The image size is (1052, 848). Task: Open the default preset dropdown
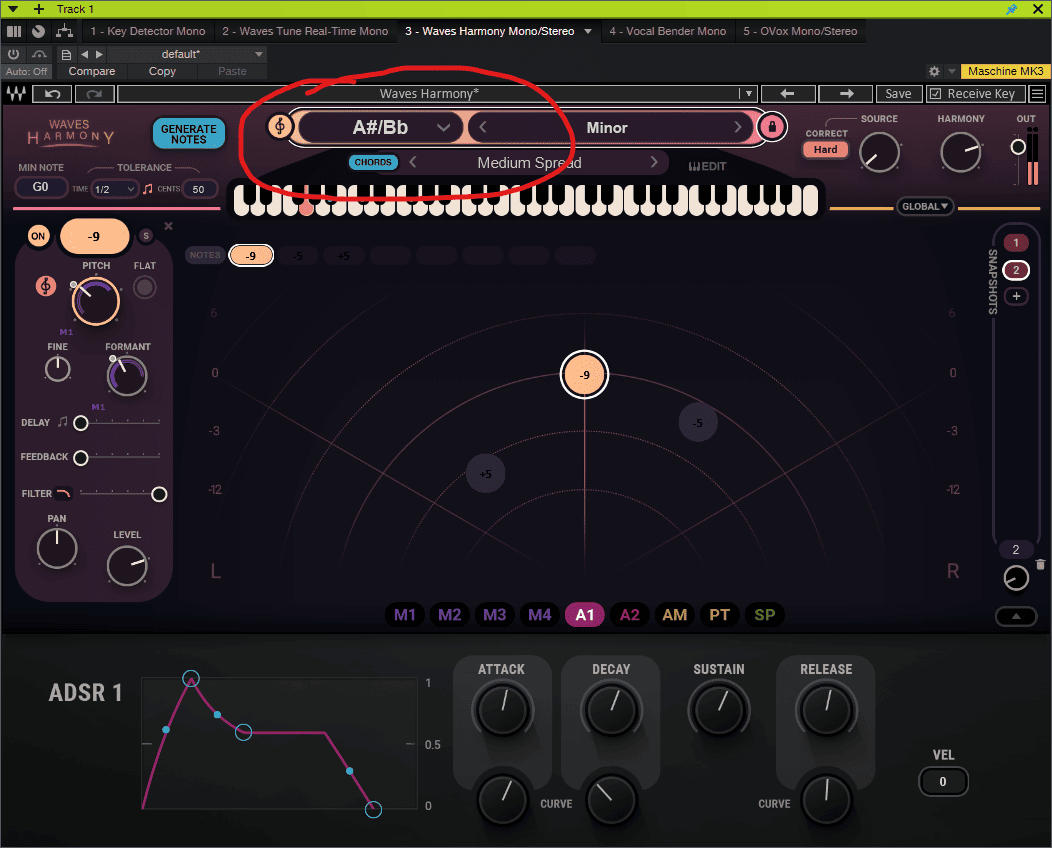click(187, 54)
